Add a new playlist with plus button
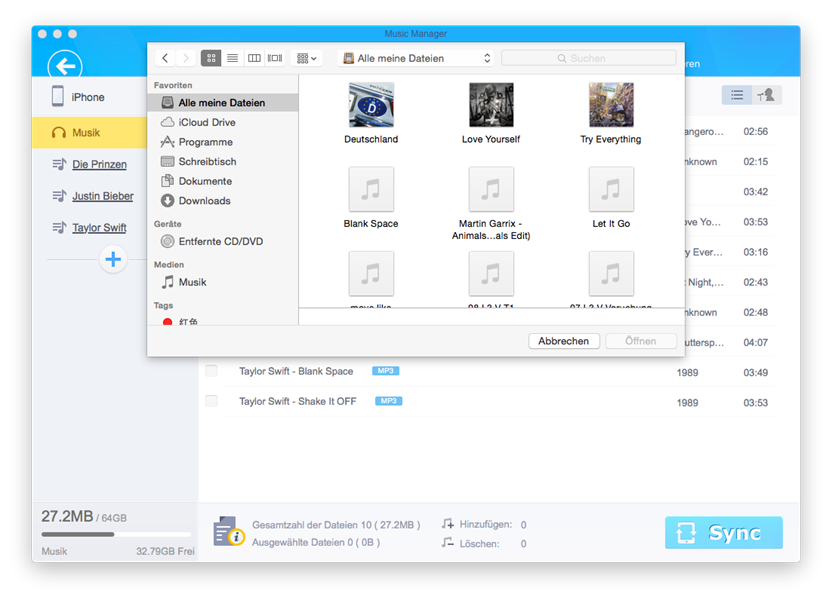This screenshot has width=832, height=600. [113, 259]
